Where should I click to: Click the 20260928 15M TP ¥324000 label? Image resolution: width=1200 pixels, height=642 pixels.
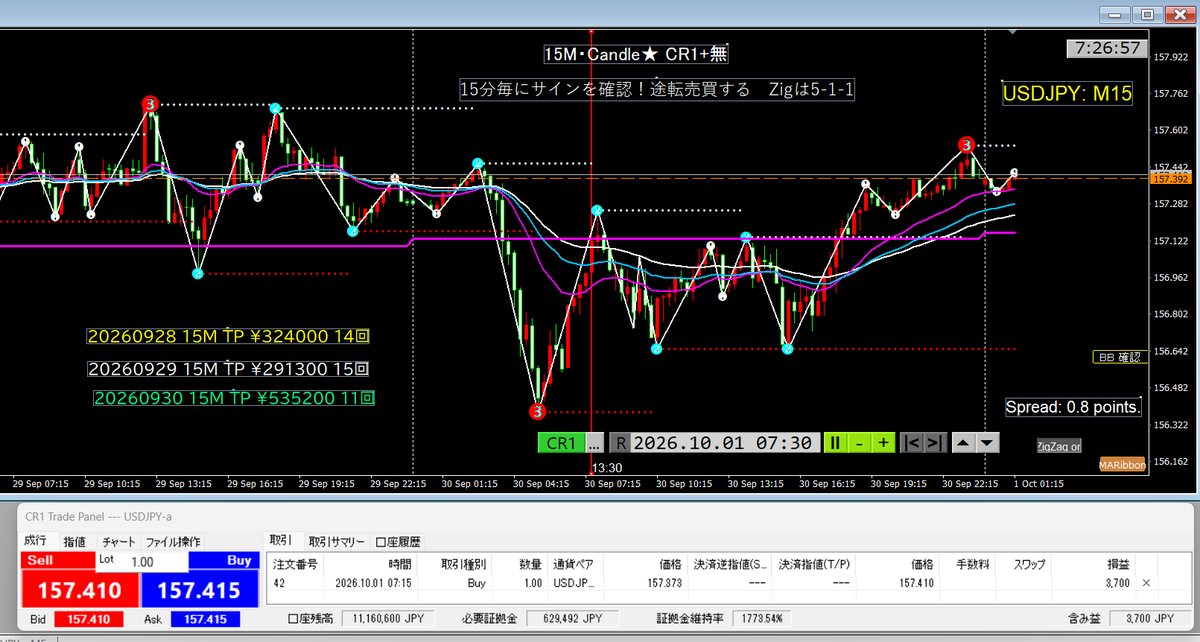point(230,336)
